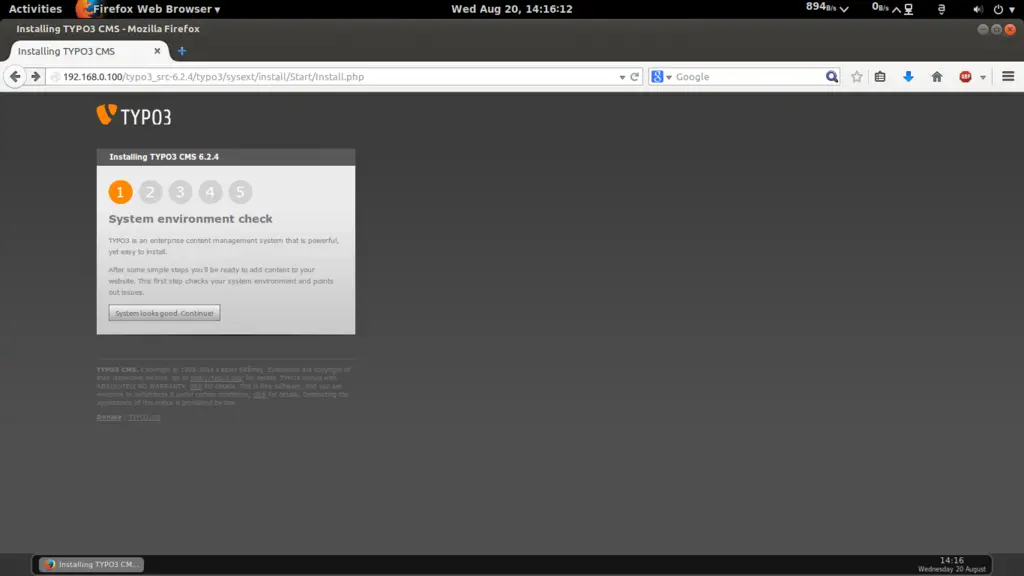
Task: Open the clock and calendar menu
Action: pyautogui.click(x=511, y=9)
